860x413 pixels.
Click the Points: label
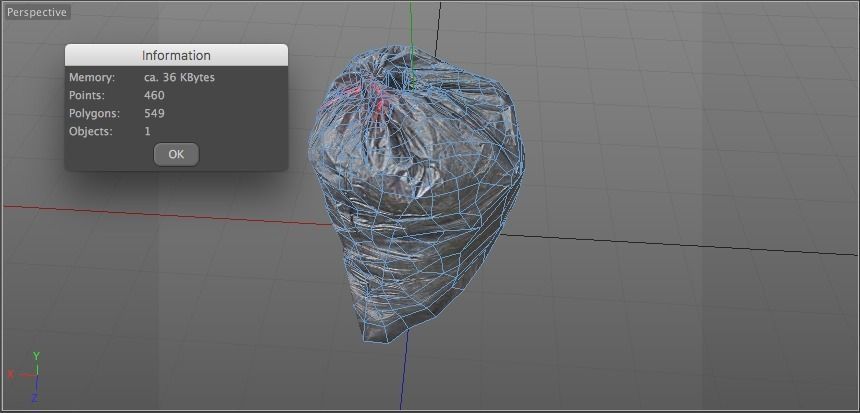[86, 95]
